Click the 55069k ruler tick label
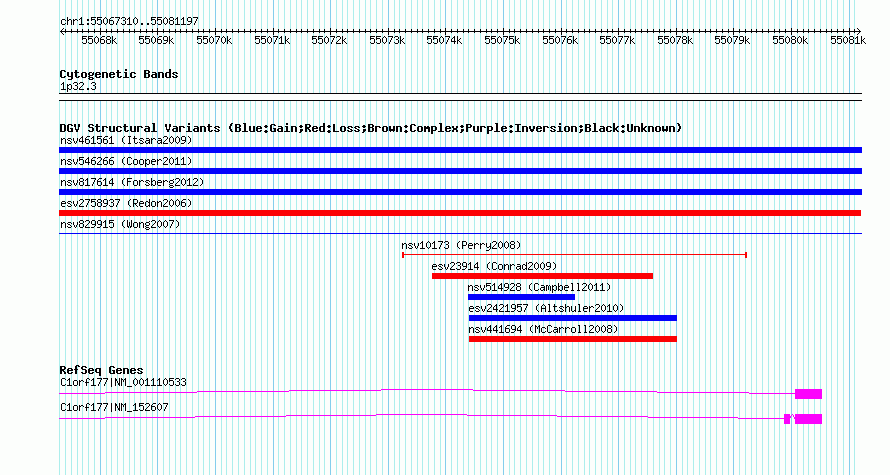The height and width of the screenshot is (475, 890). click(156, 40)
